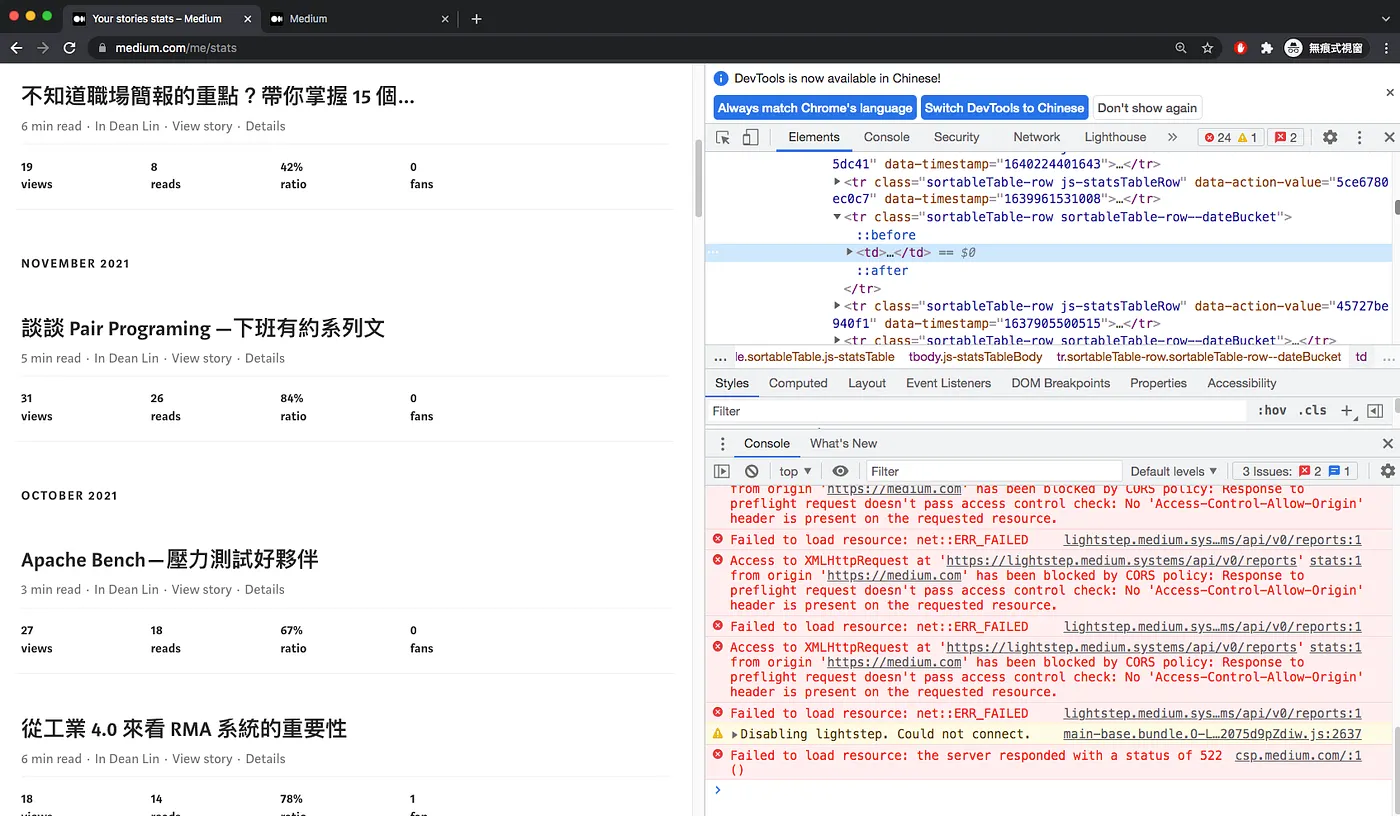
Task: Click the 2 issues badge in toolbar
Action: [1286, 137]
